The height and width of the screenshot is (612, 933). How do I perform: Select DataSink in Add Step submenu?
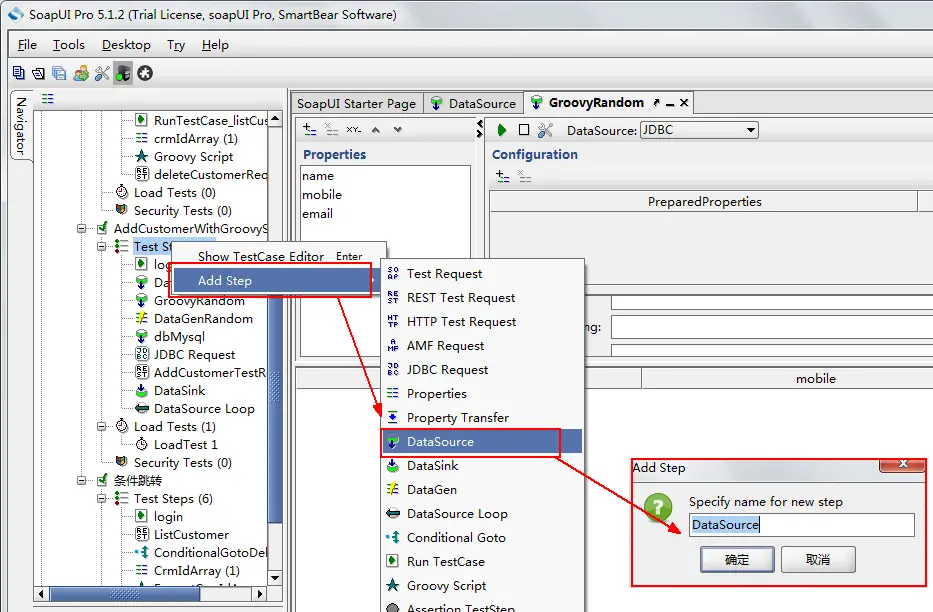[x=481, y=466]
